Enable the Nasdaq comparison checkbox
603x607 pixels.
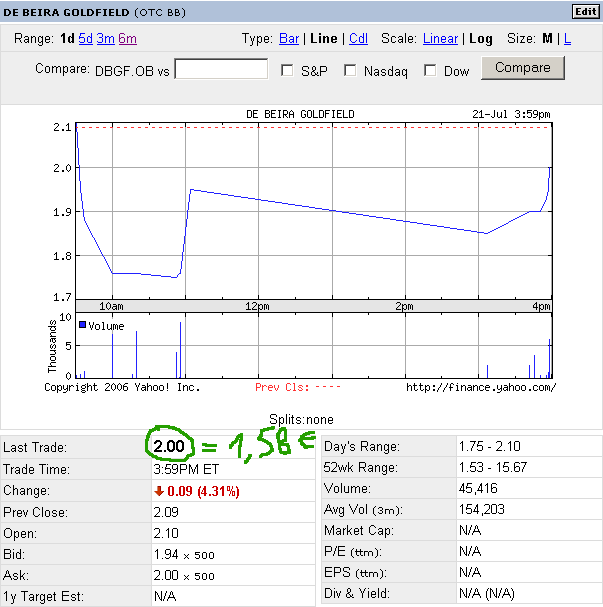(350, 70)
